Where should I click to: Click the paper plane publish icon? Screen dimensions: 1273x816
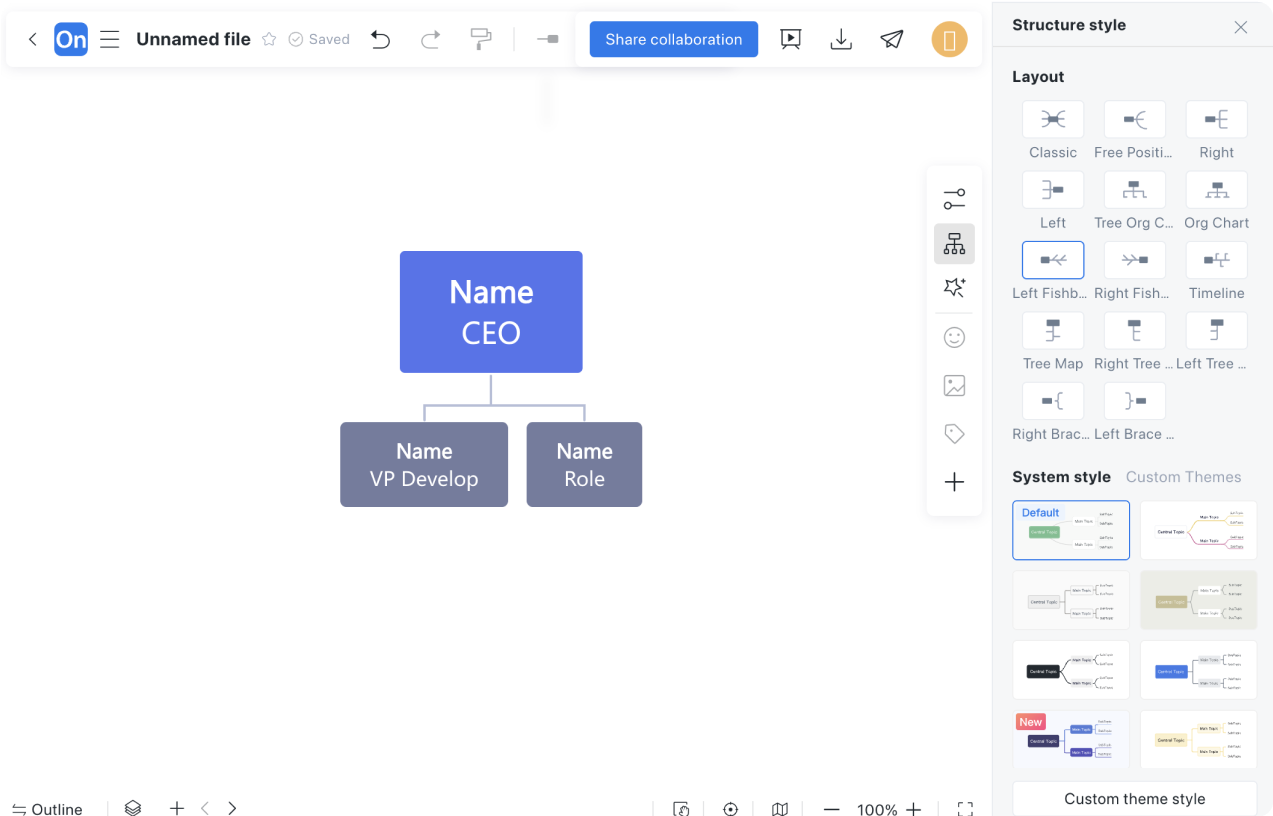[x=891, y=40]
